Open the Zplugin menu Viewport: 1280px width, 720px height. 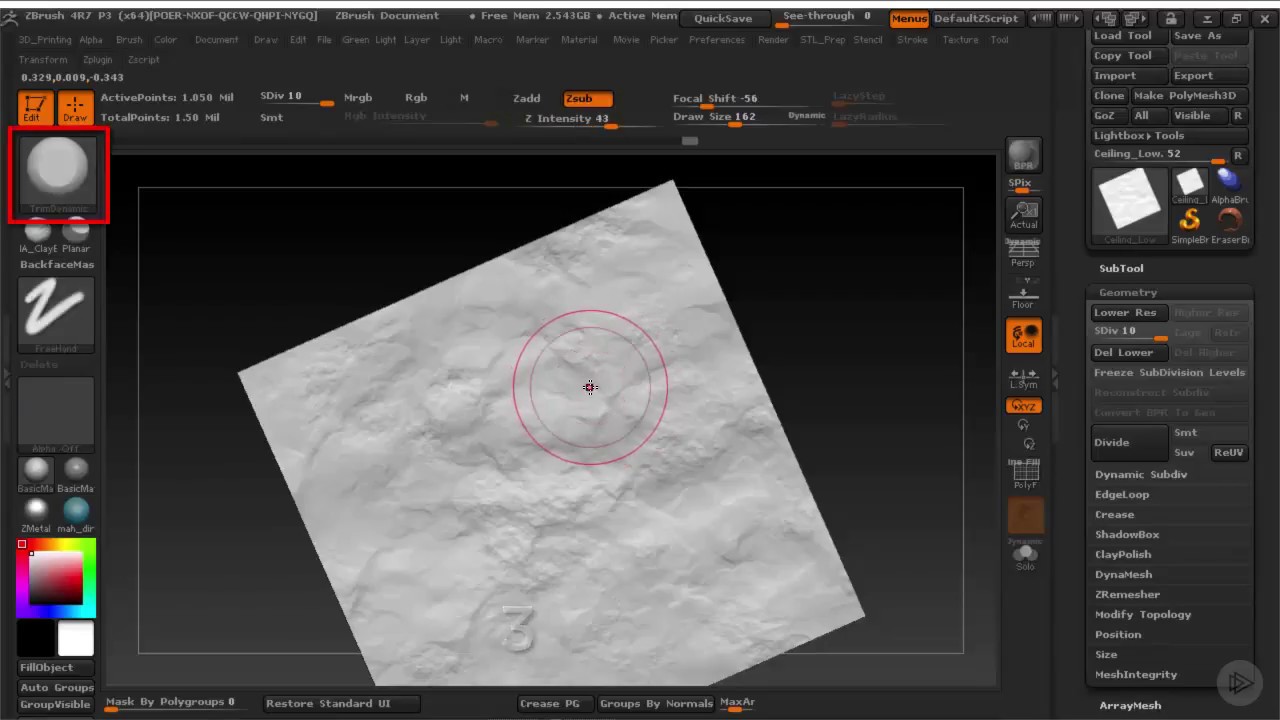98,60
